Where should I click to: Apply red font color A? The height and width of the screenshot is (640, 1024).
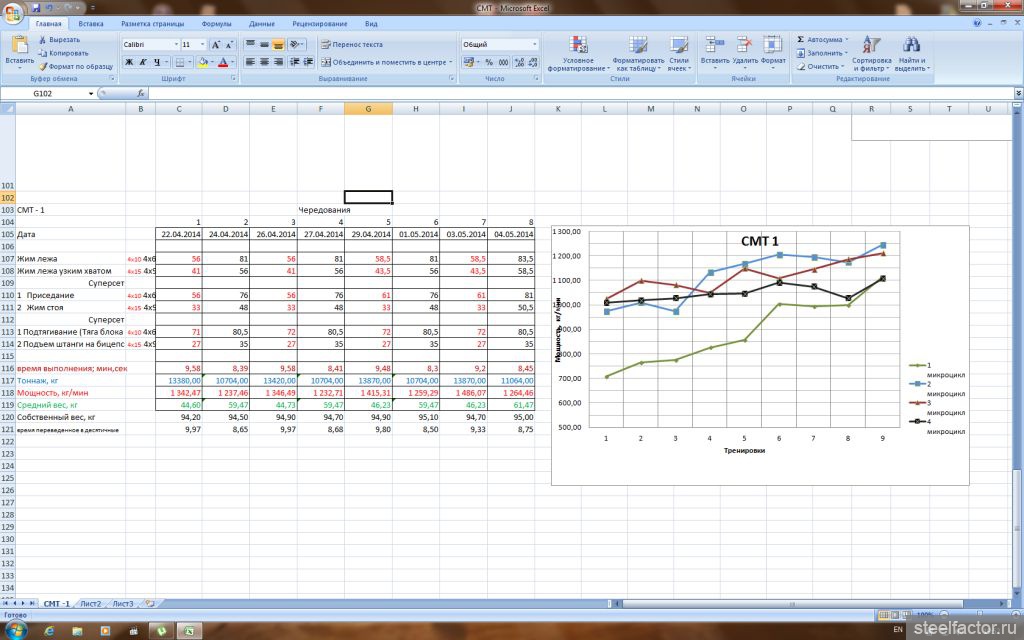point(223,62)
